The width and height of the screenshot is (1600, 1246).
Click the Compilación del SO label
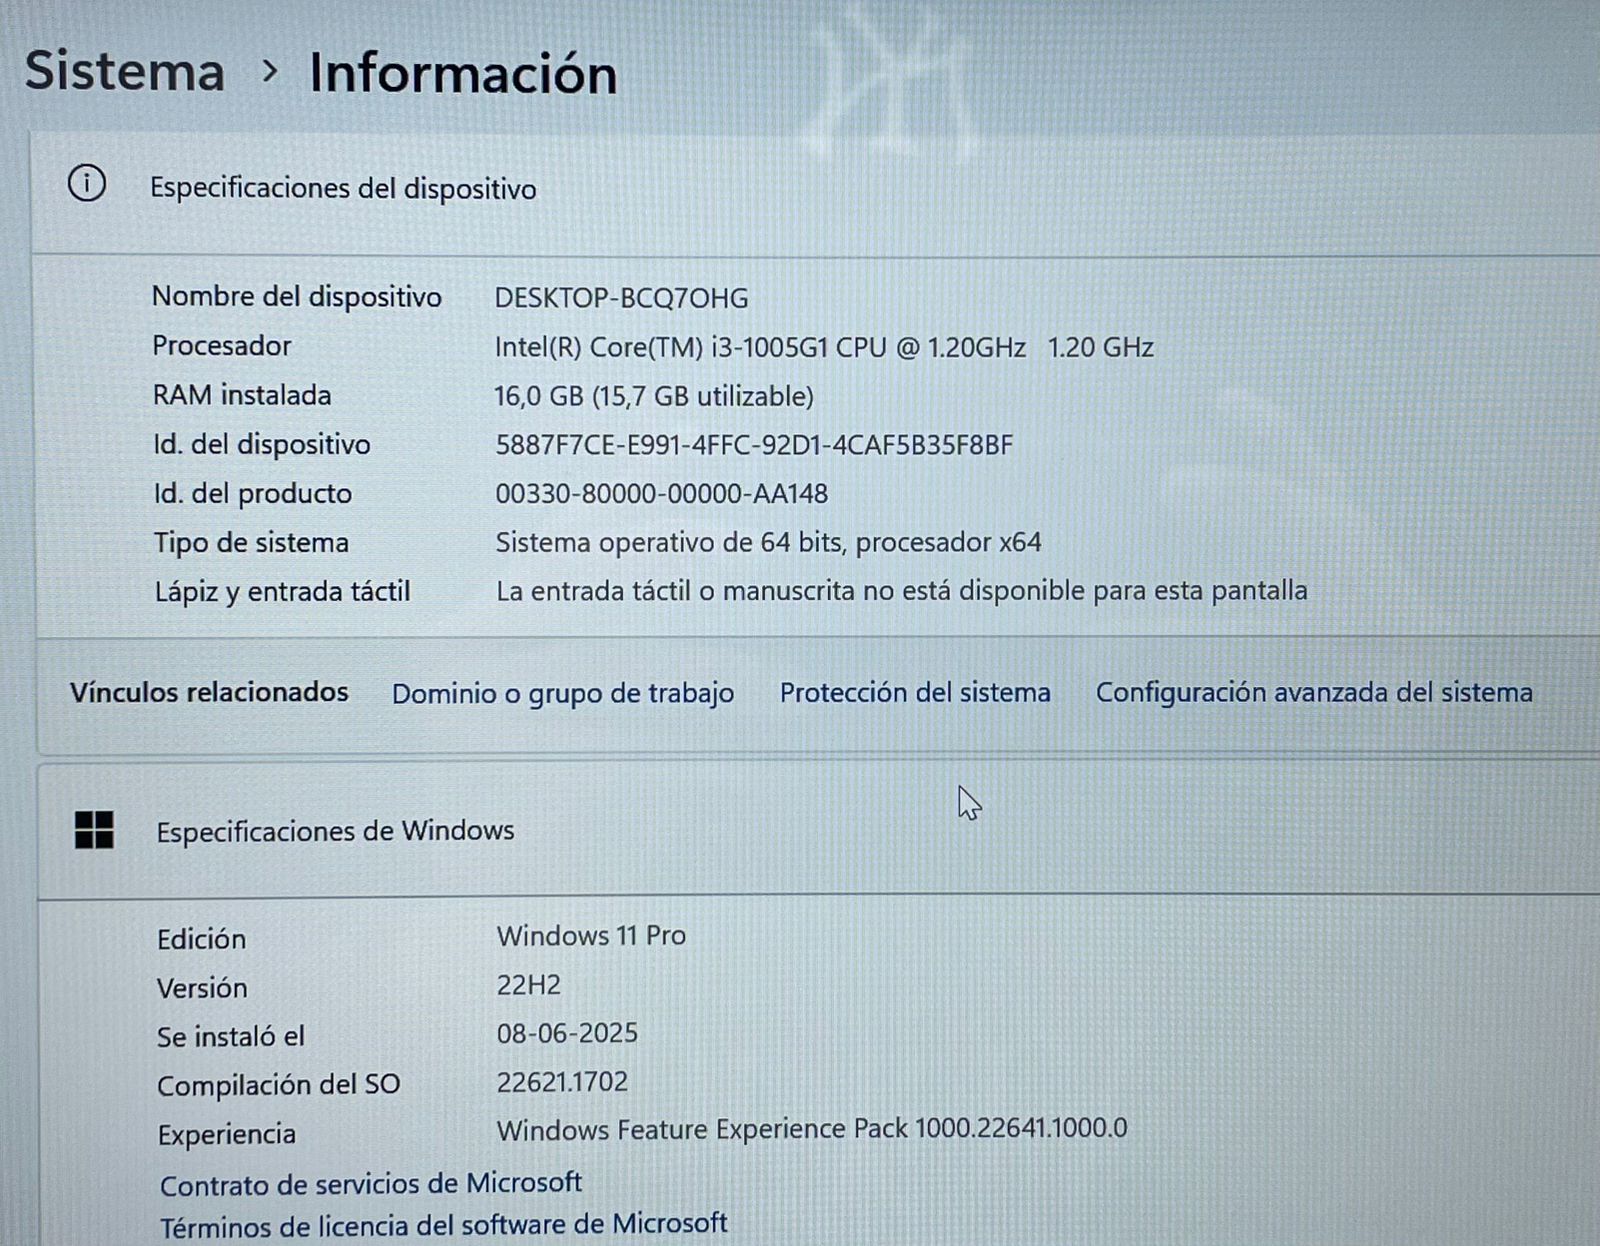tap(279, 1085)
